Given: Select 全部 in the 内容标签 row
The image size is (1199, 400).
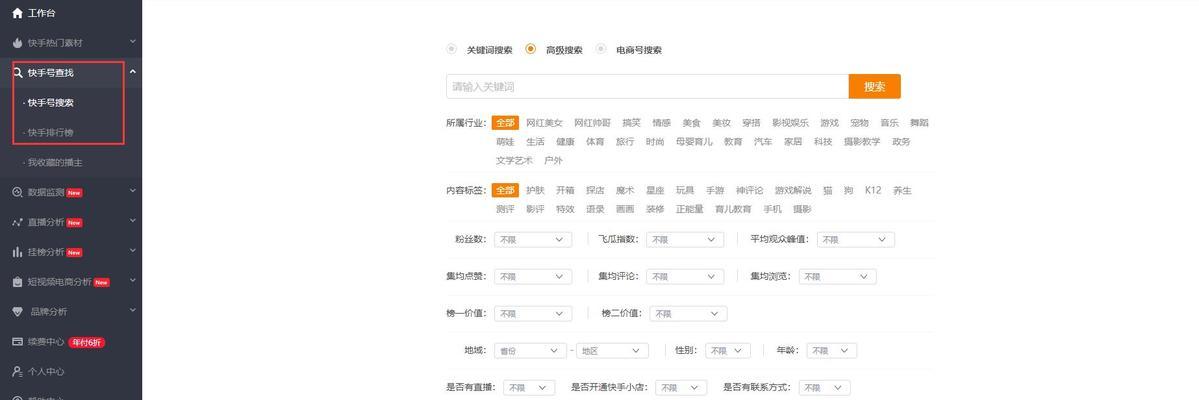Looking at the screenshot, I should coord(505,190).
